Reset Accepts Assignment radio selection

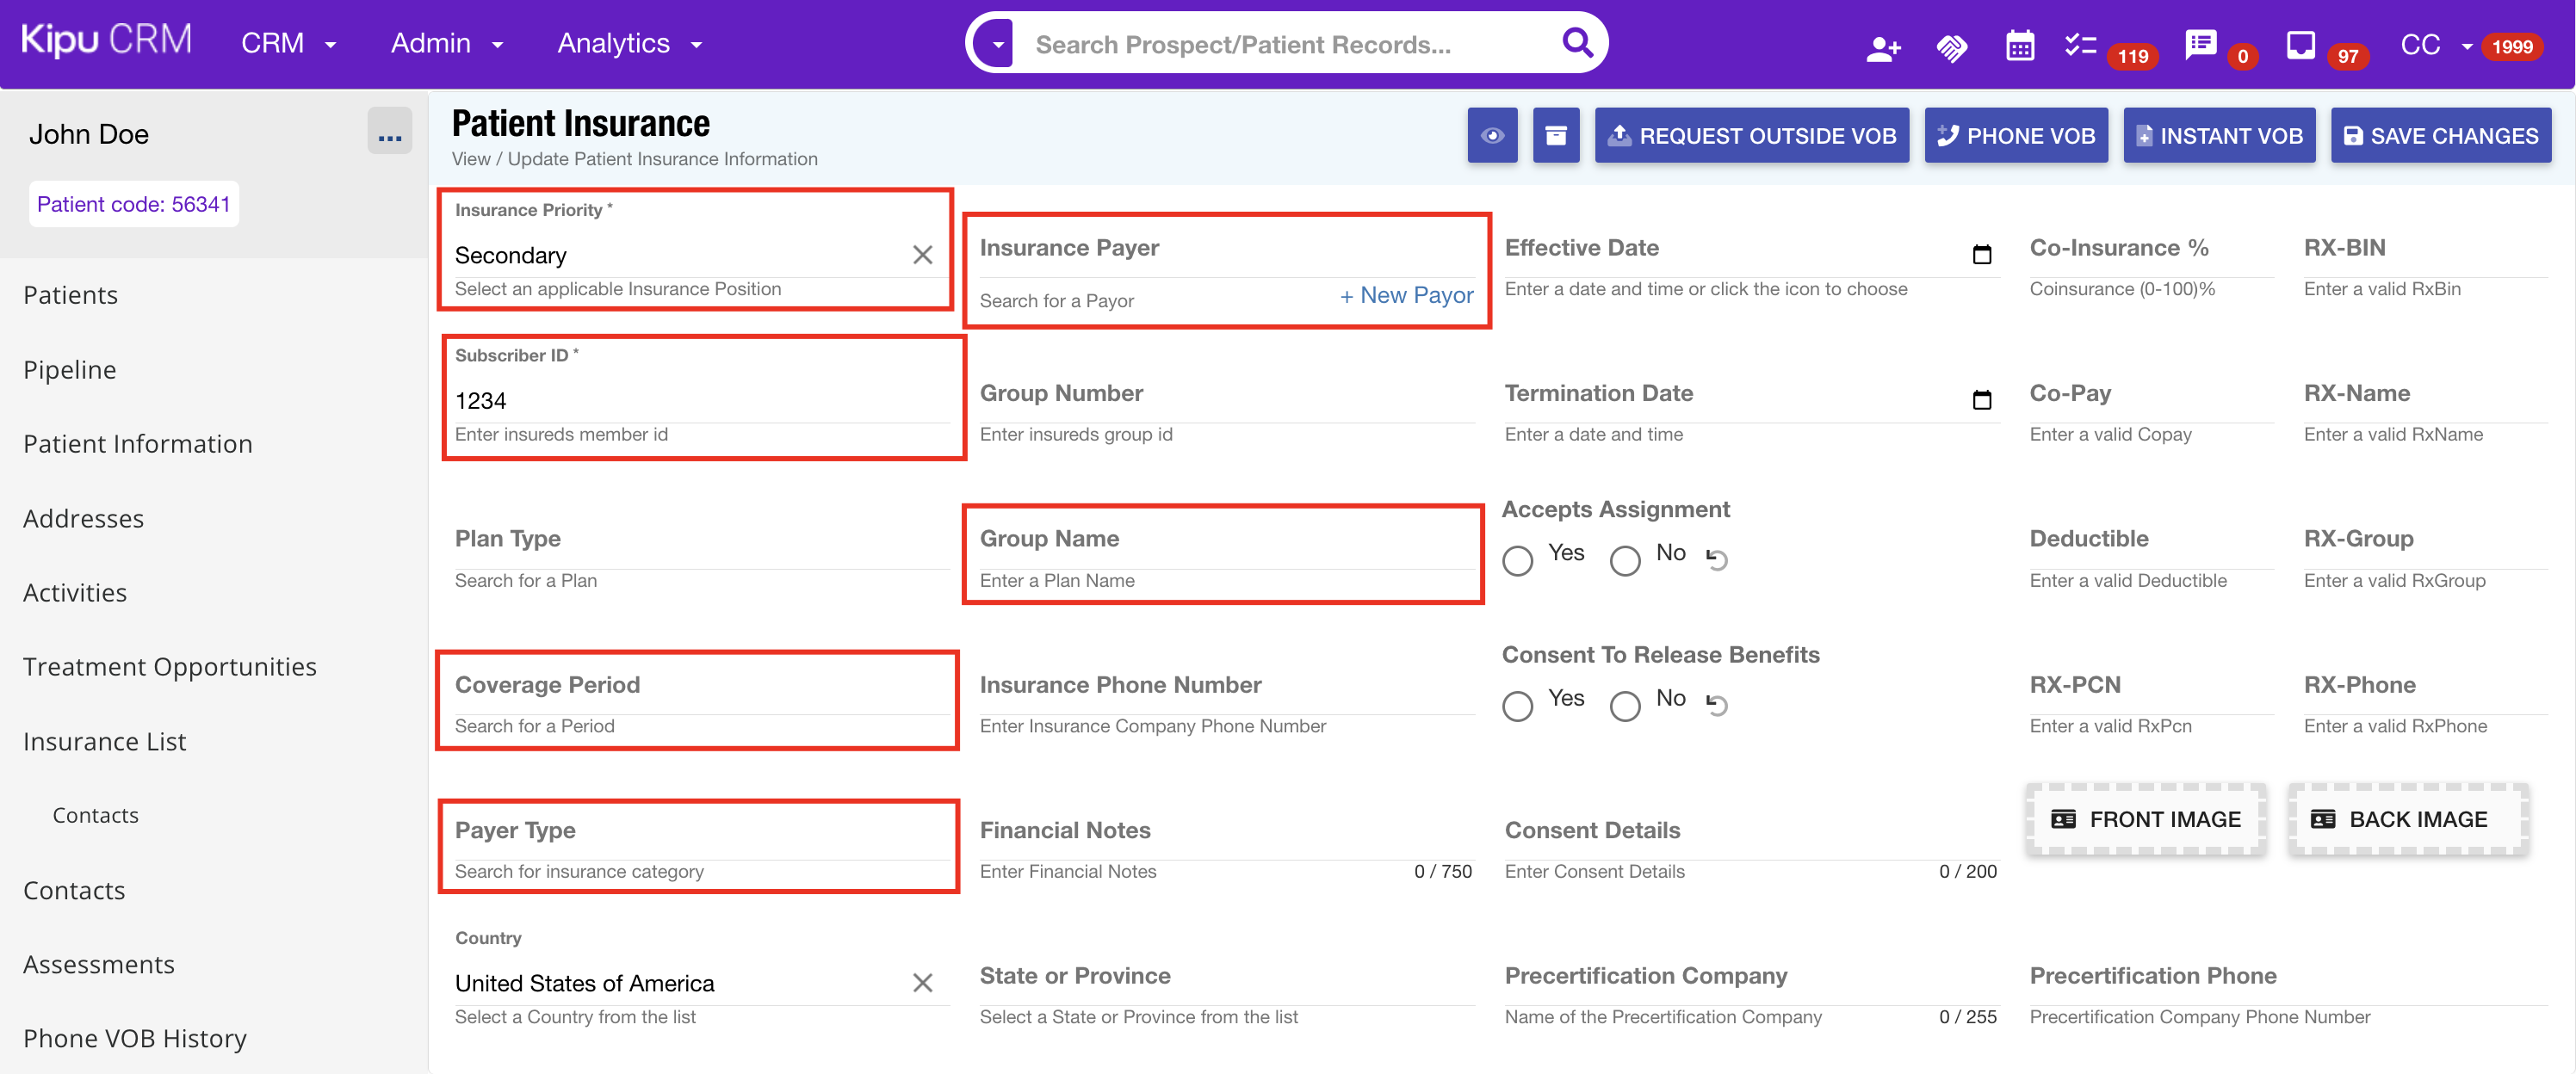click(x=1717, y=559)
